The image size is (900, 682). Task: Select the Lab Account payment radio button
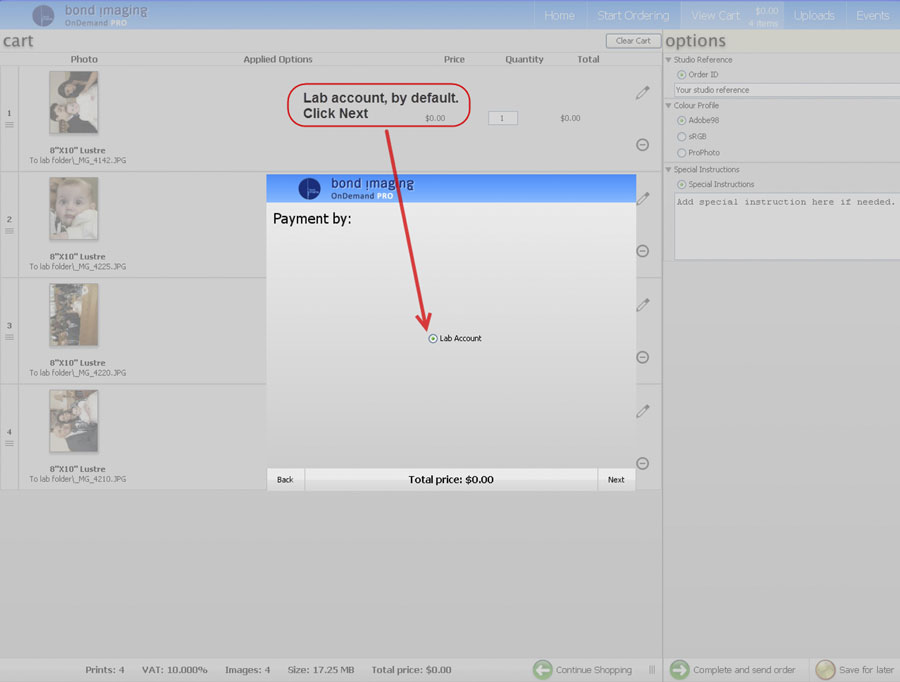pos(433,339)
